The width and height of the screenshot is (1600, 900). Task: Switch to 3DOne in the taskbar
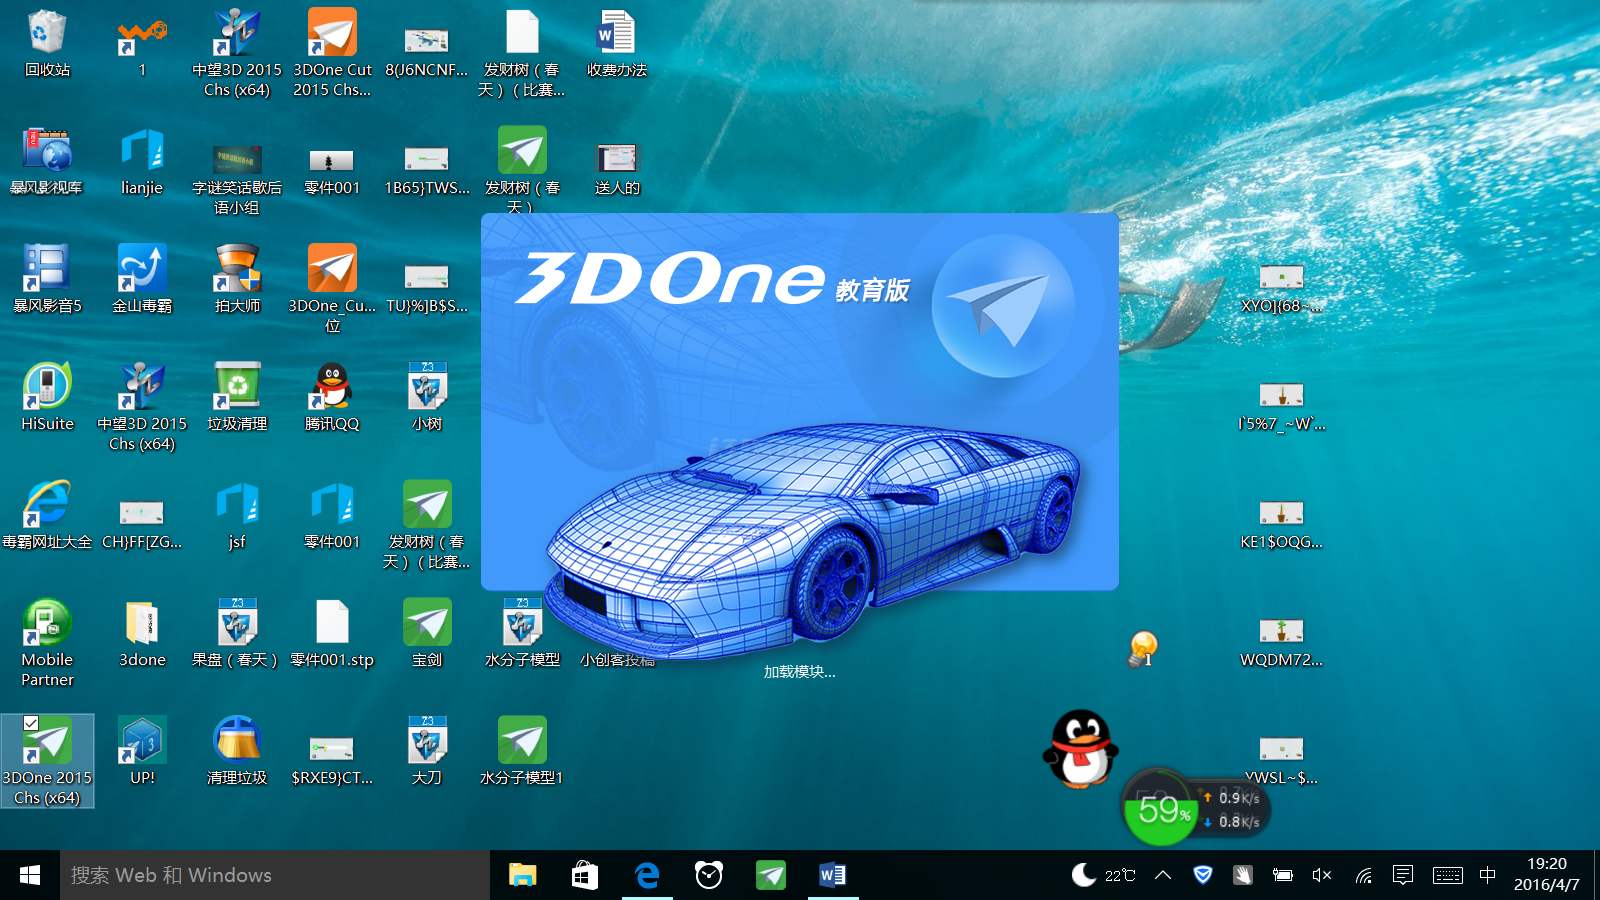pos(771,875)
